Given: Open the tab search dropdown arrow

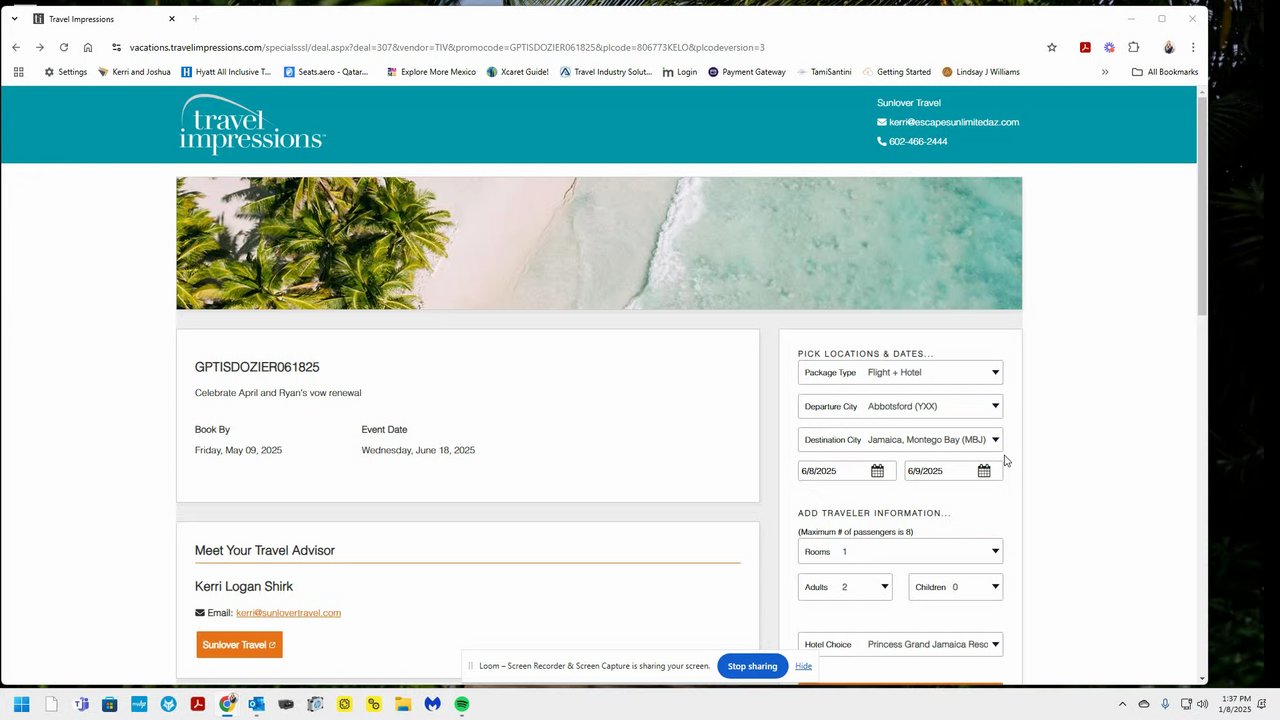Looking at the screenshot, I should point(14,18).
